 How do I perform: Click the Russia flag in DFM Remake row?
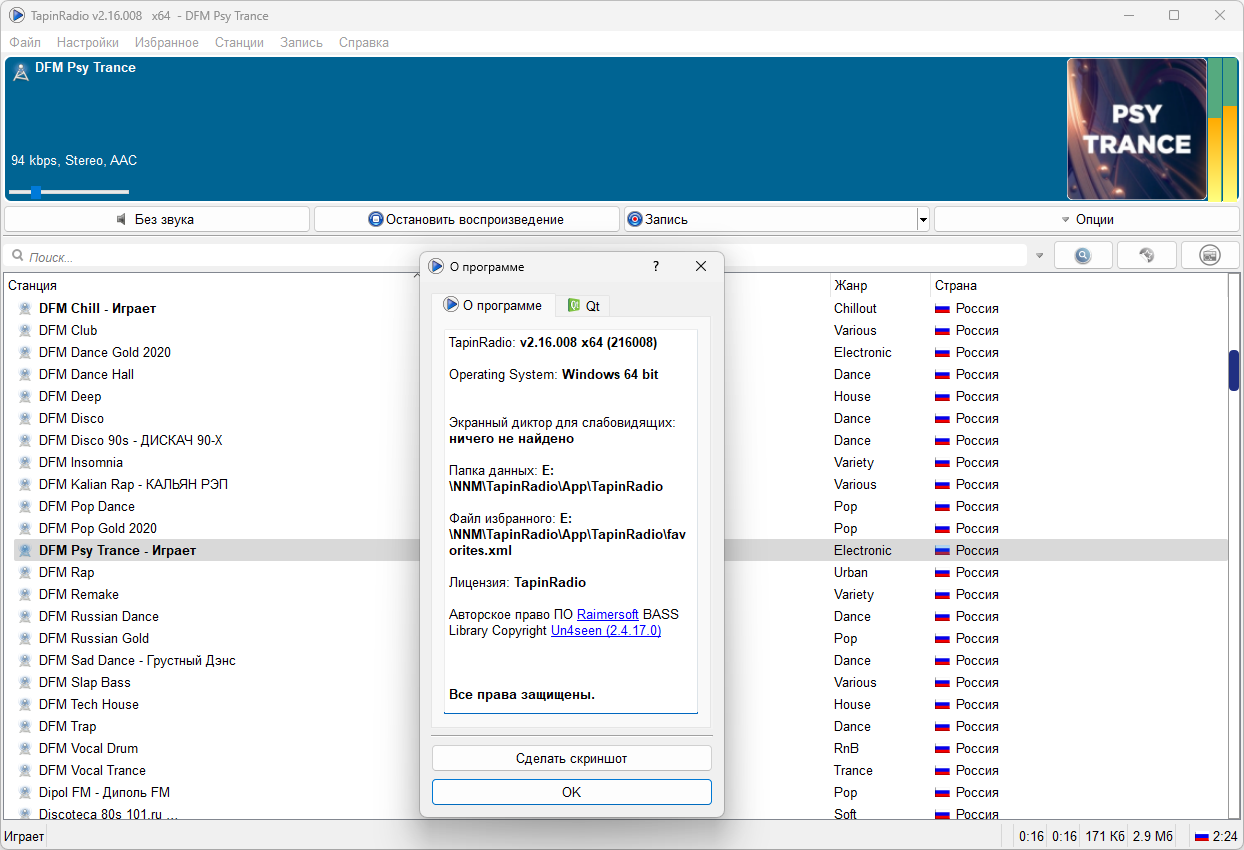coord(942,595)
